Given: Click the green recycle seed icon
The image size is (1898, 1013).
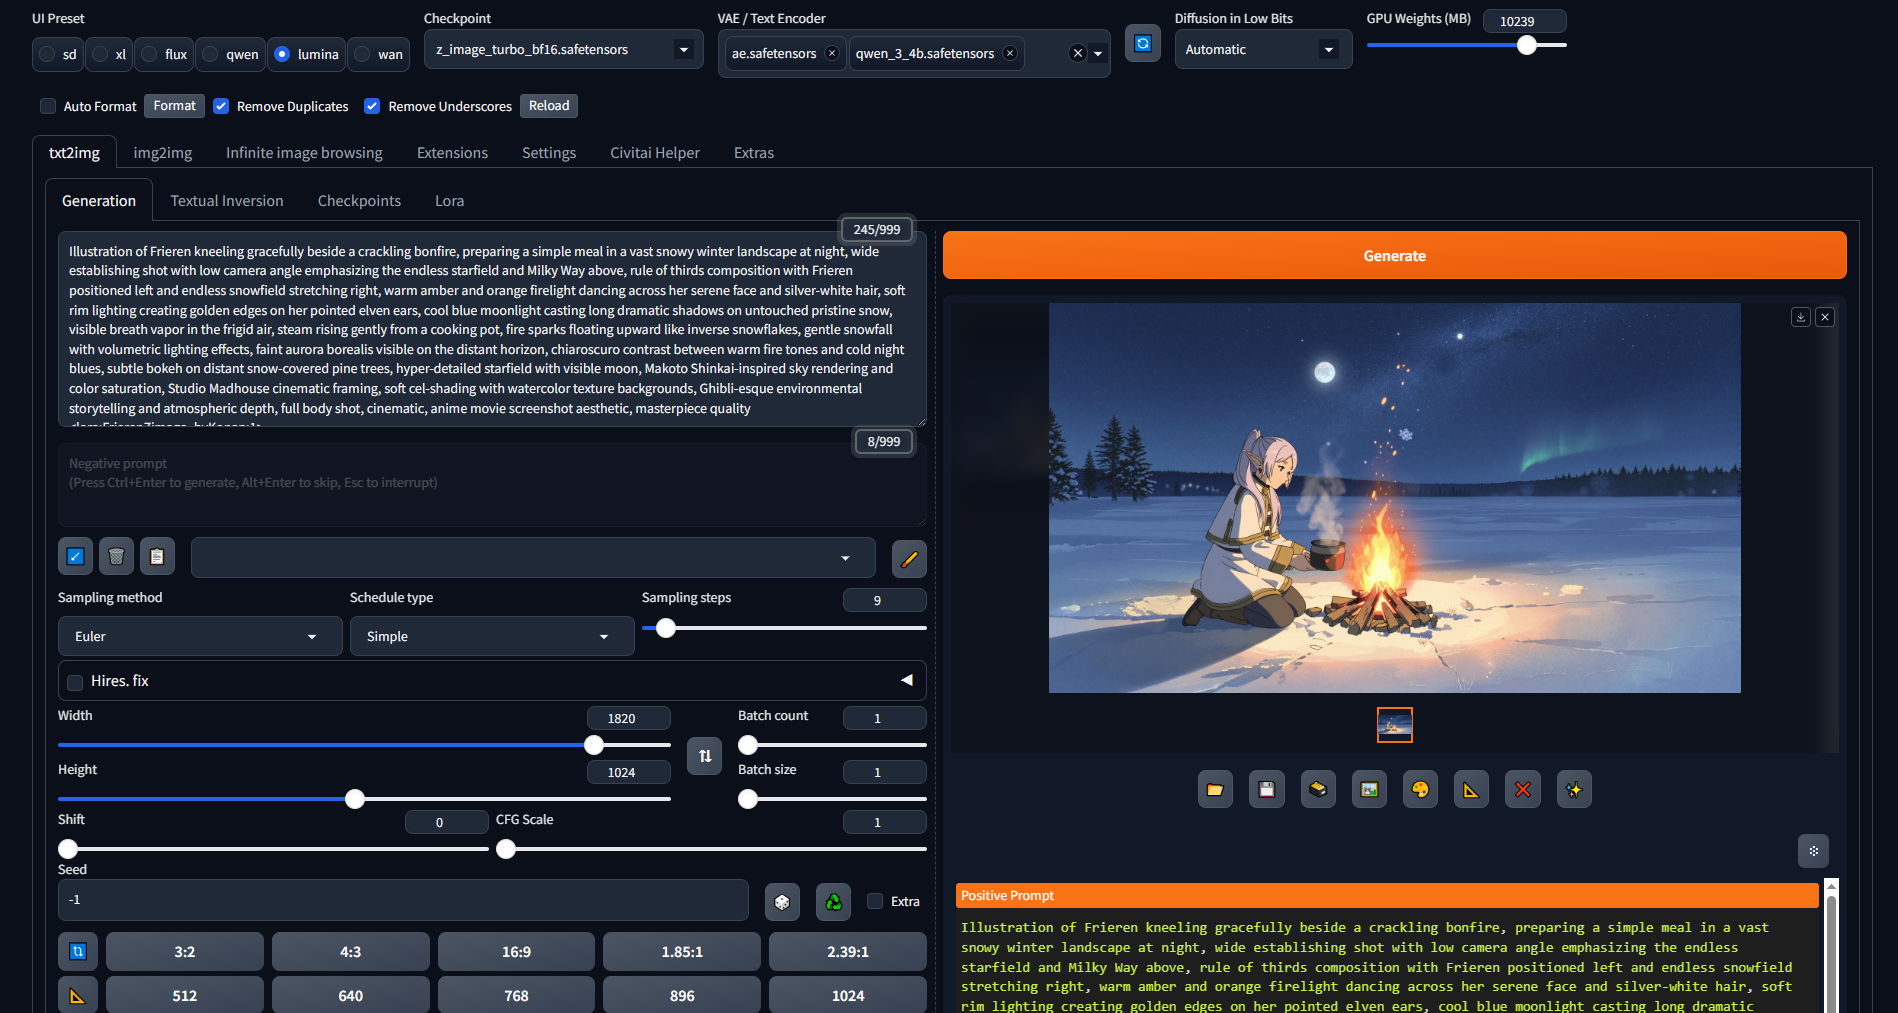Looking at the screenshot, I should [833, 902].
